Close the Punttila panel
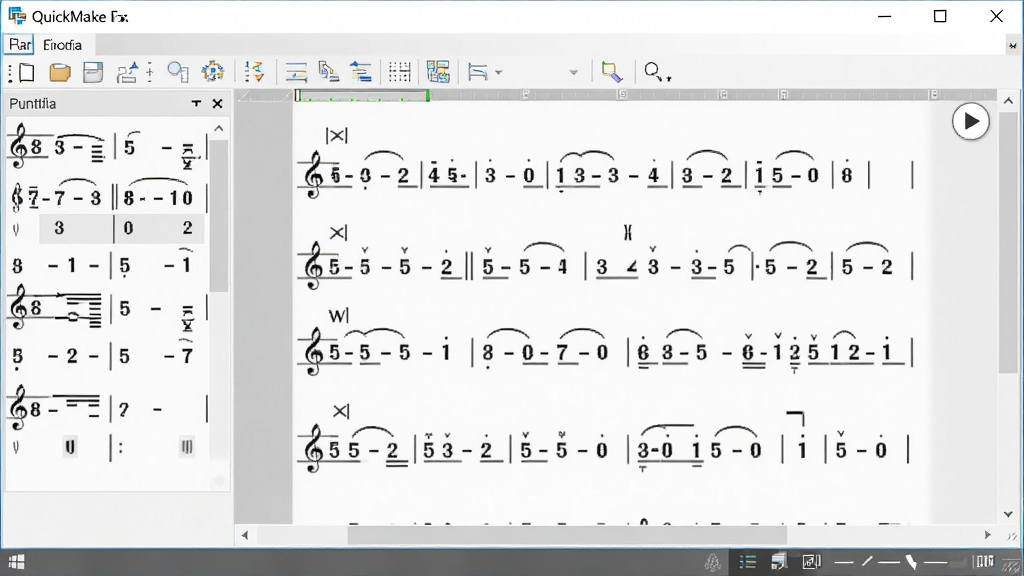 click(217, 103)
